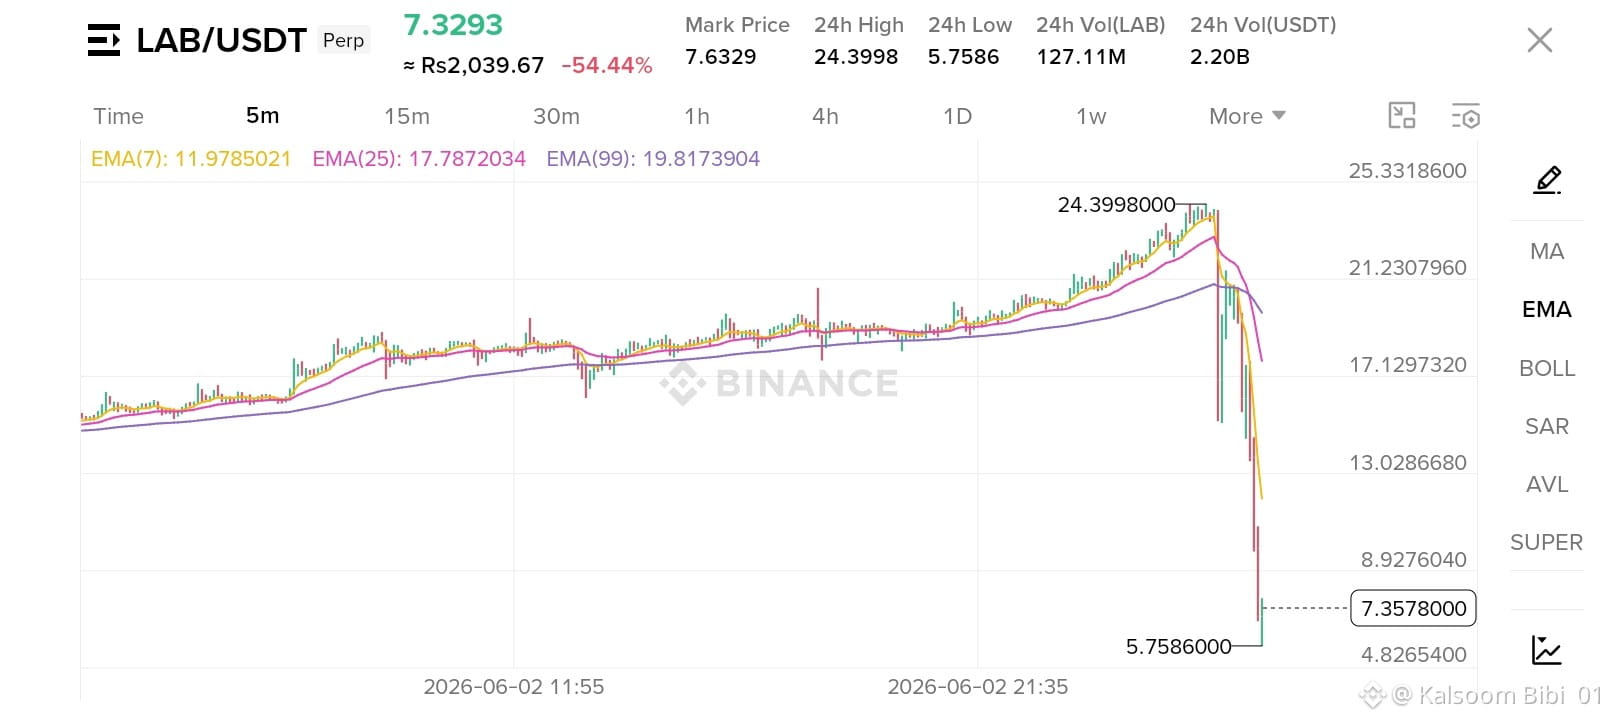This screenshot has height=720, width=1612.
Task: Enable the SUPER indicator
Action: 1547,542
